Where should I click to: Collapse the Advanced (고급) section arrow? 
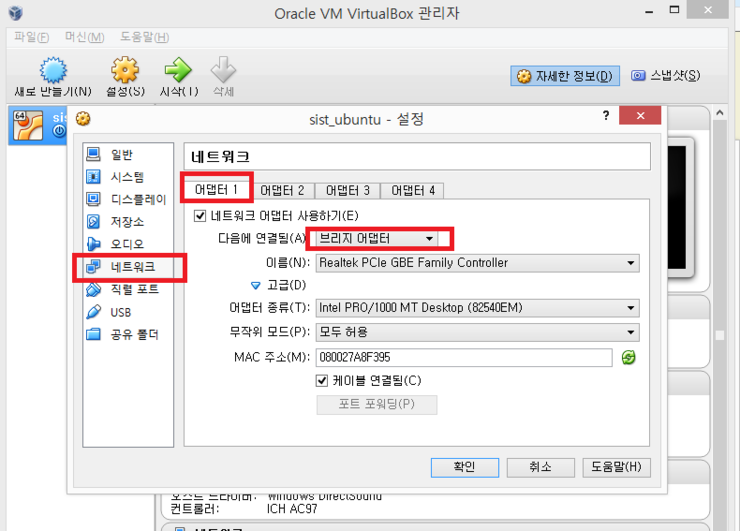(x=255, y=285)
